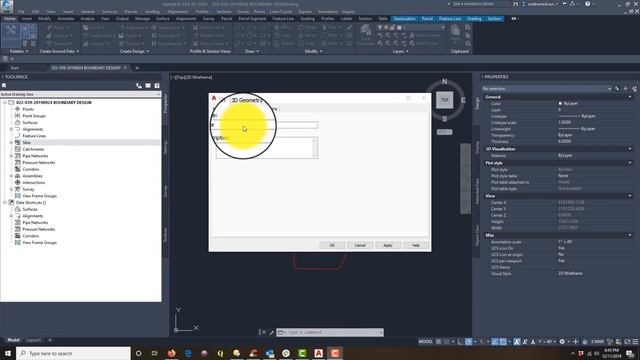Viewport: 640px width, 360px height.
Task: Expand the Assemblies node
Action: (11, 176)
